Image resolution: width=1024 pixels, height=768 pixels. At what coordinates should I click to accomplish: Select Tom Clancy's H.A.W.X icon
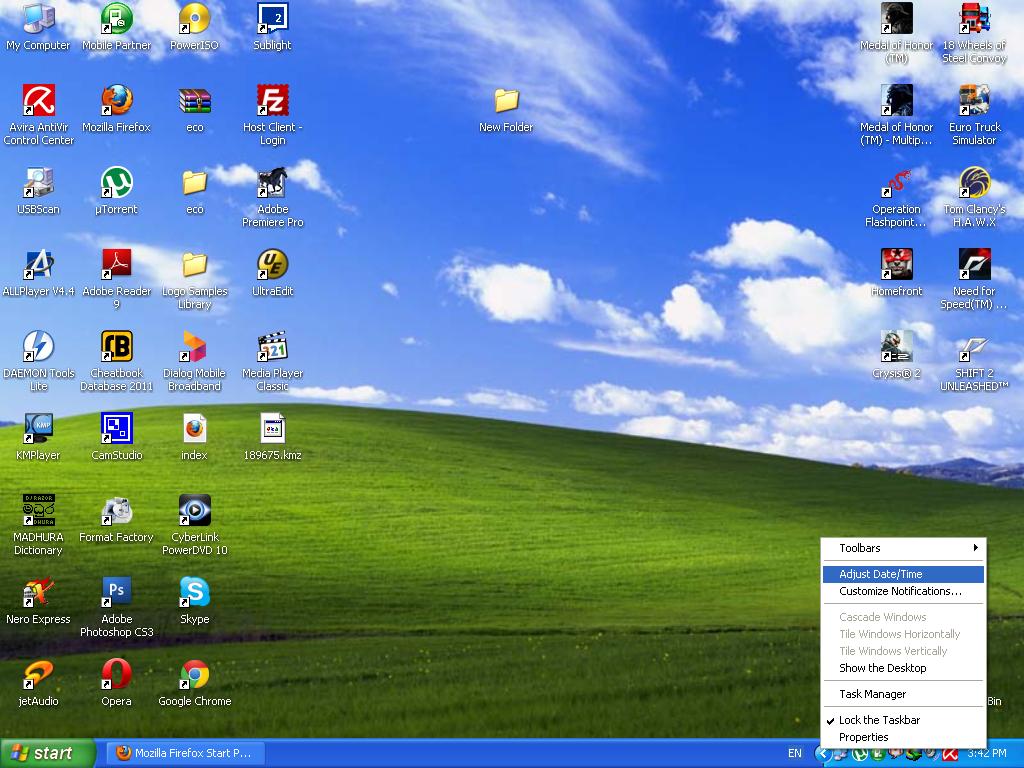pos(974,197)
